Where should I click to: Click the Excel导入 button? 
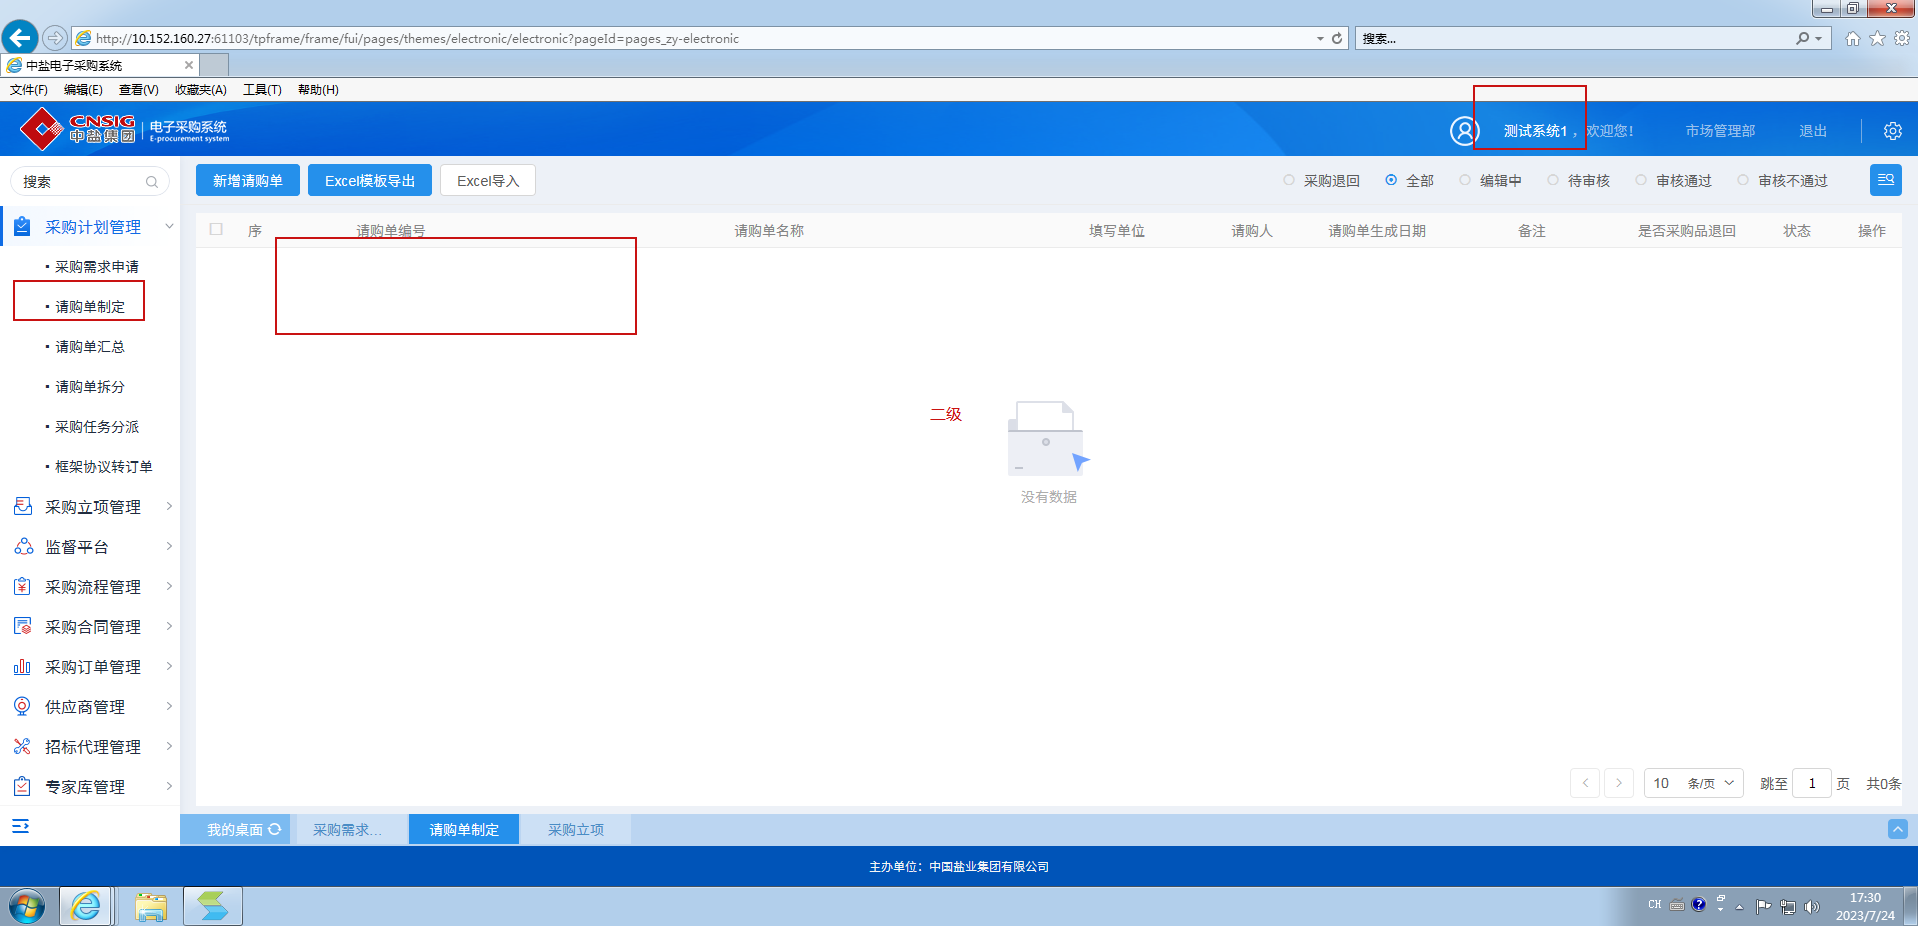[x=487, y=181]
